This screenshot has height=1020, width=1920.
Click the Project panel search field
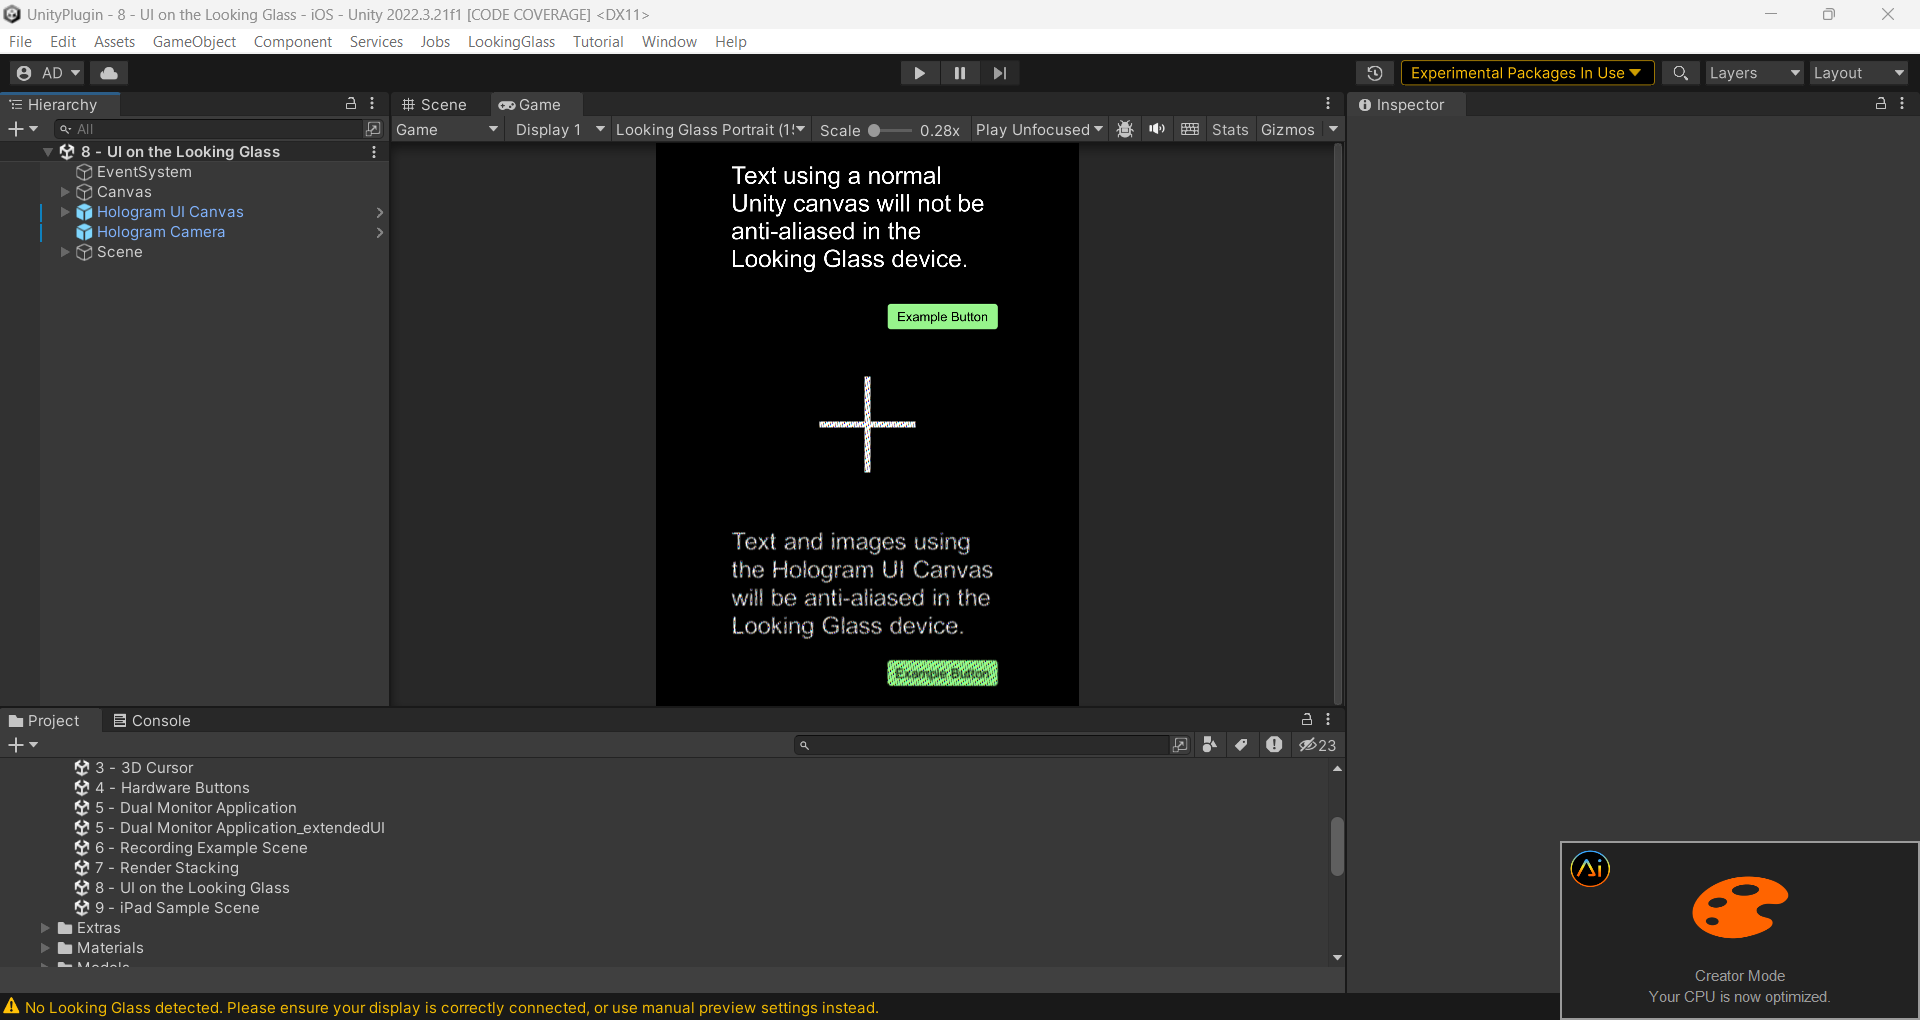point(985,745)
